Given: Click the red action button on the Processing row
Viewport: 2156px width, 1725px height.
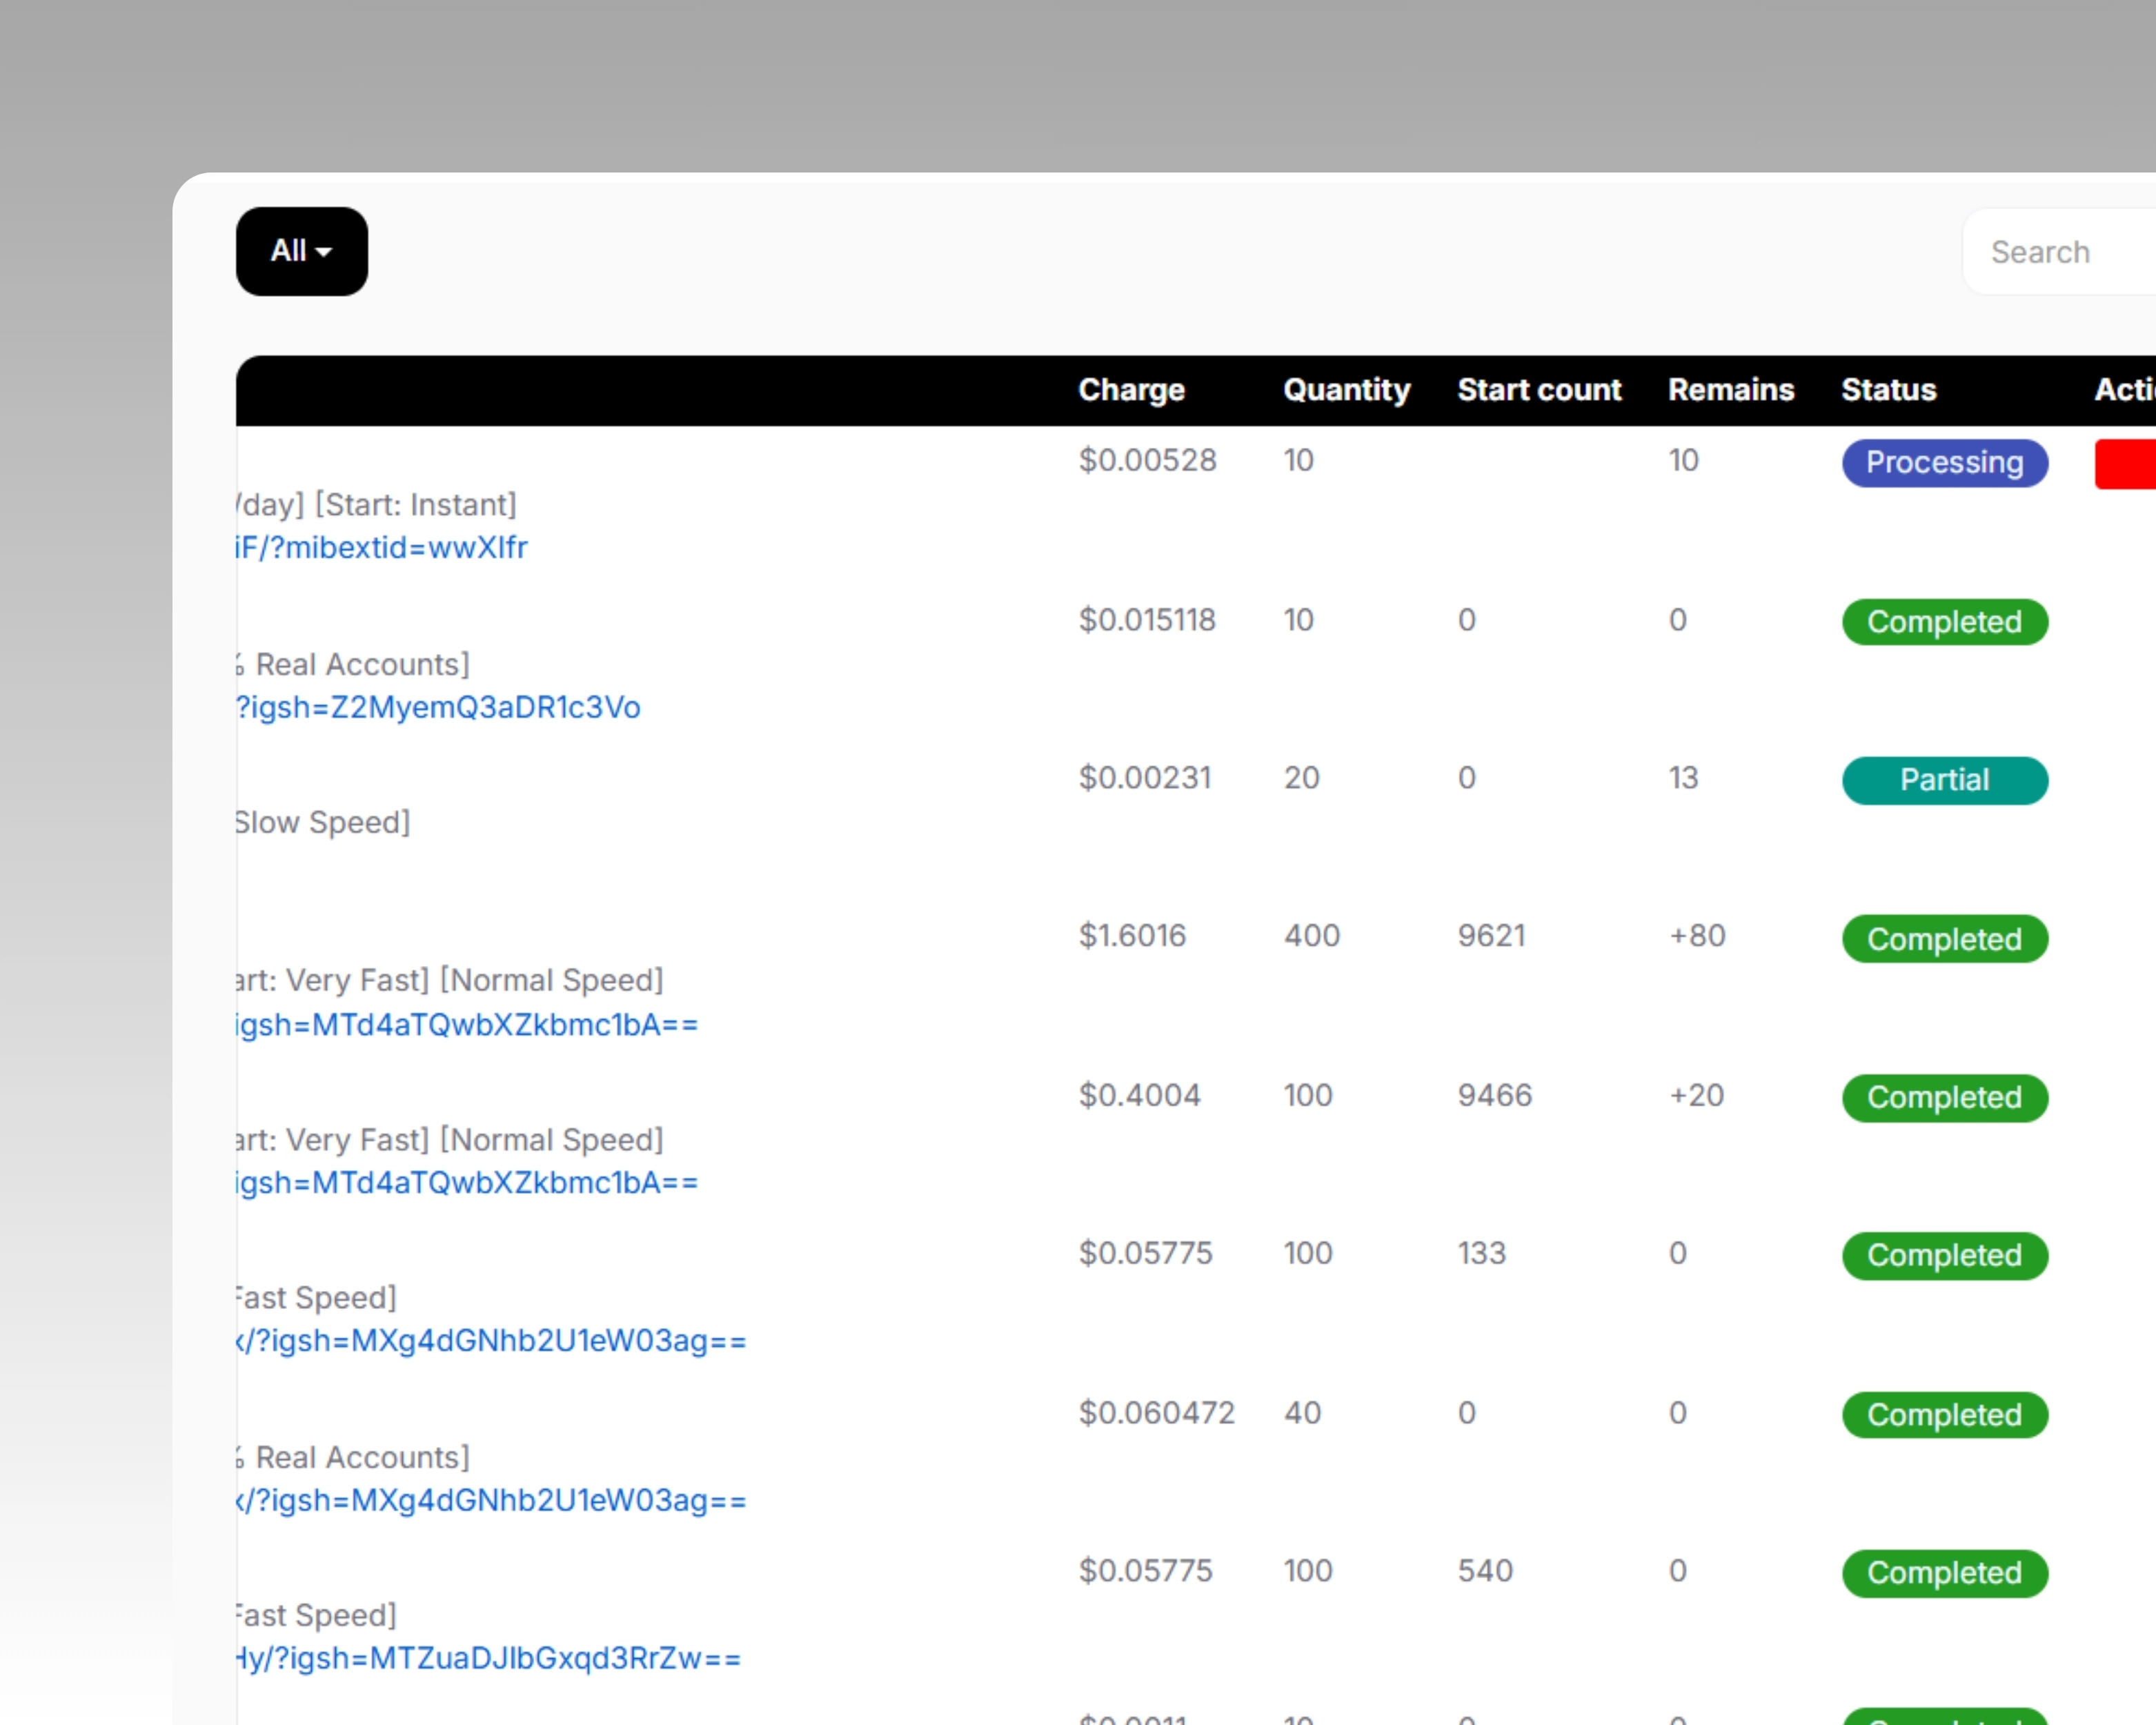Looking at the screenshot, I should [x=2127, y=464].
